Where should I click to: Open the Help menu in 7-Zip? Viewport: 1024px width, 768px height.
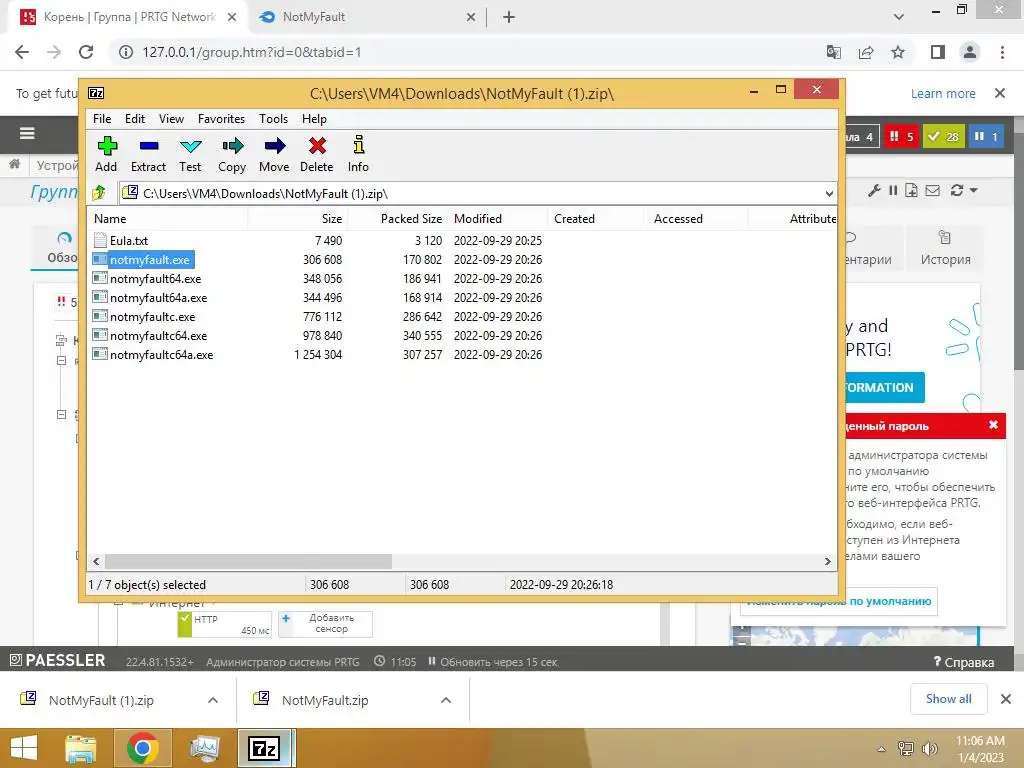(314, 119)
